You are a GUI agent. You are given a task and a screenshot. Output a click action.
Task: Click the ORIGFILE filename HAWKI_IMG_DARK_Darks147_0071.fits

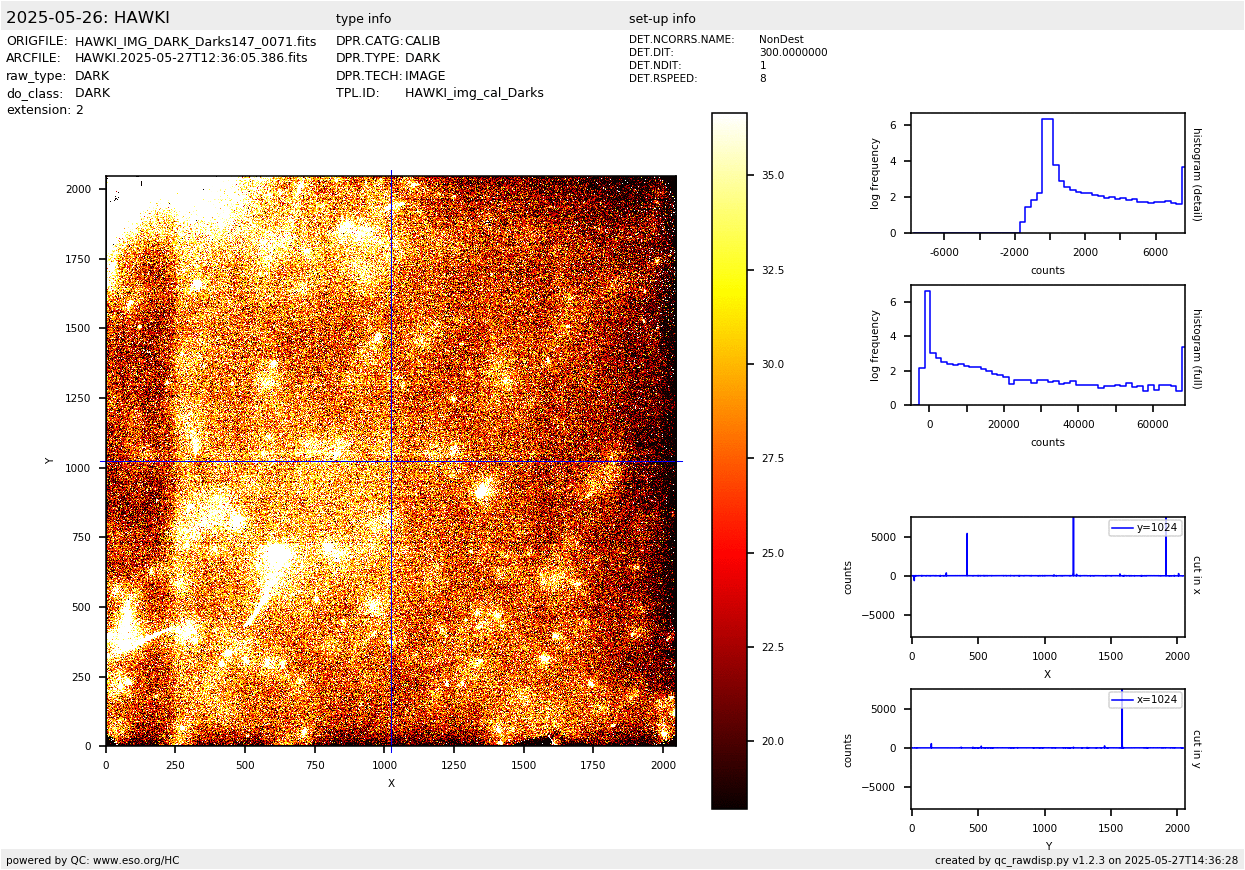click(x=195, y=42)
